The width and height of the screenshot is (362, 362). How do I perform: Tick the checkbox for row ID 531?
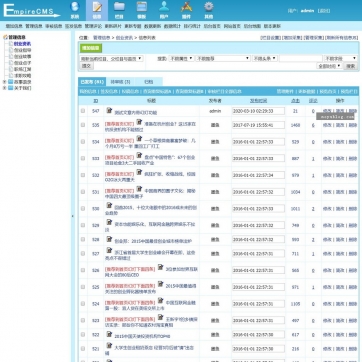coord(83,192)
